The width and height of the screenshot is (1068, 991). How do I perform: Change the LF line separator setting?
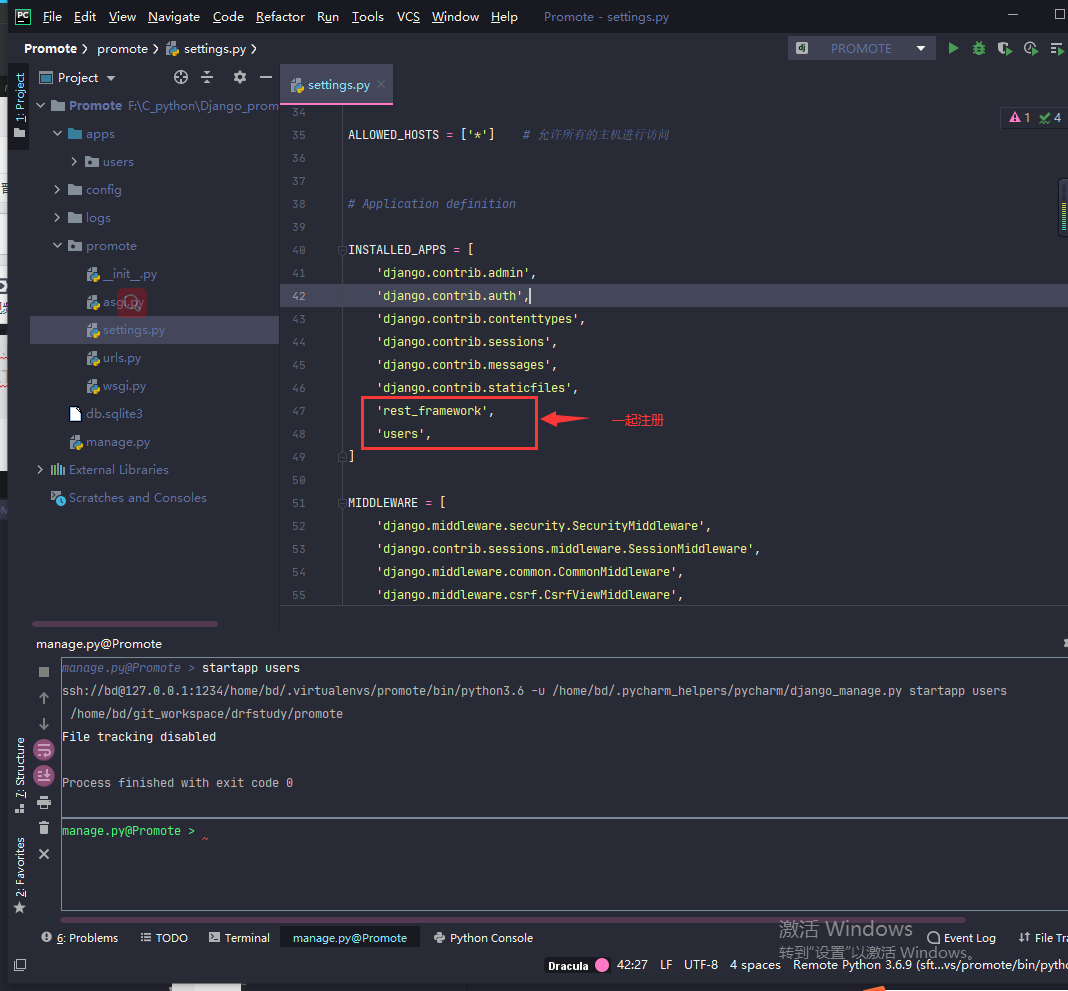666,965
